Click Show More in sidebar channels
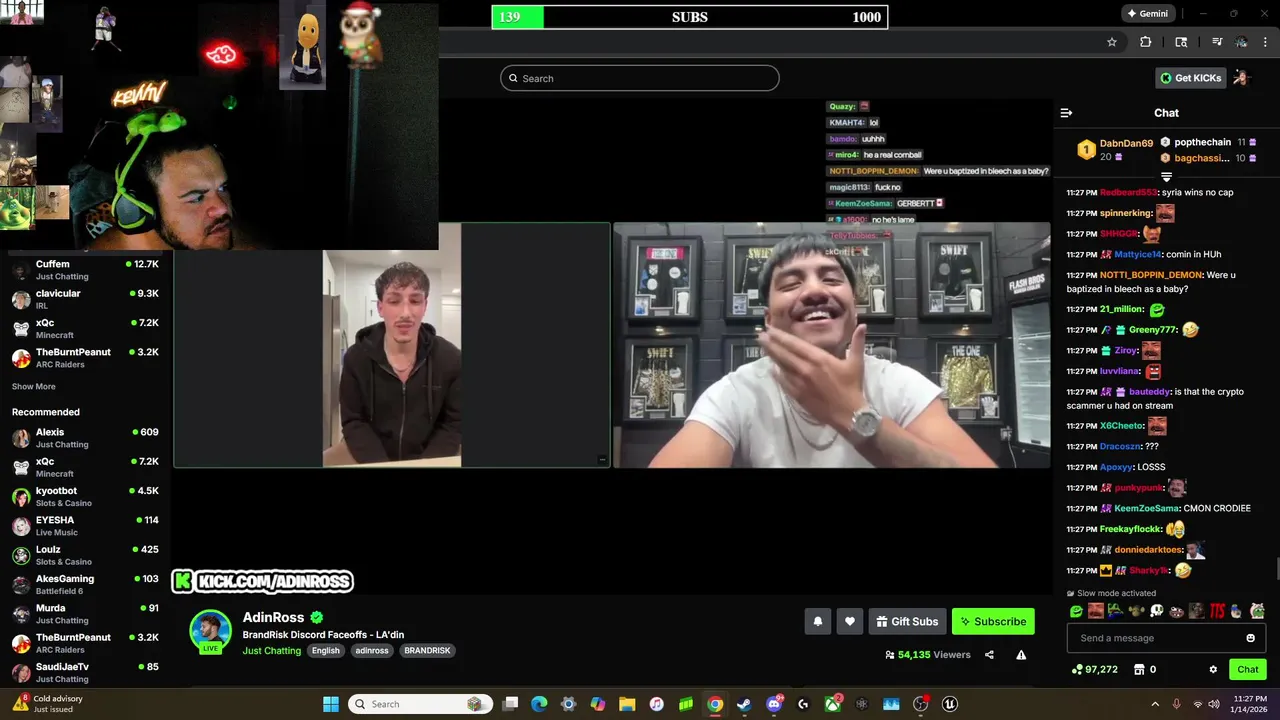 (x=34, y=386)
